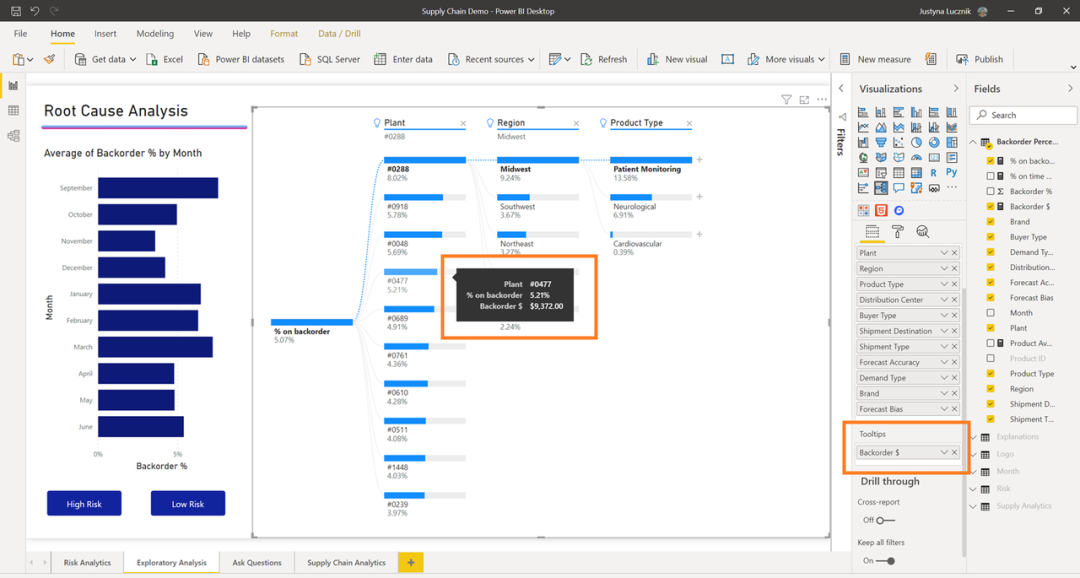Image resolution: width=1080 pixels, height=578 pixels.
Task: Switch to Report view in left sidebar
Action: click(13, 85)
